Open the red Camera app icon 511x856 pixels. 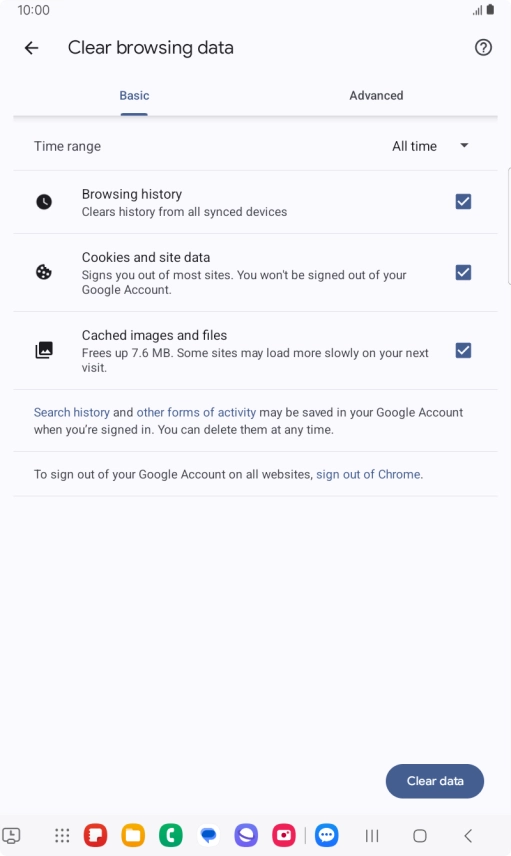point(284,835)
